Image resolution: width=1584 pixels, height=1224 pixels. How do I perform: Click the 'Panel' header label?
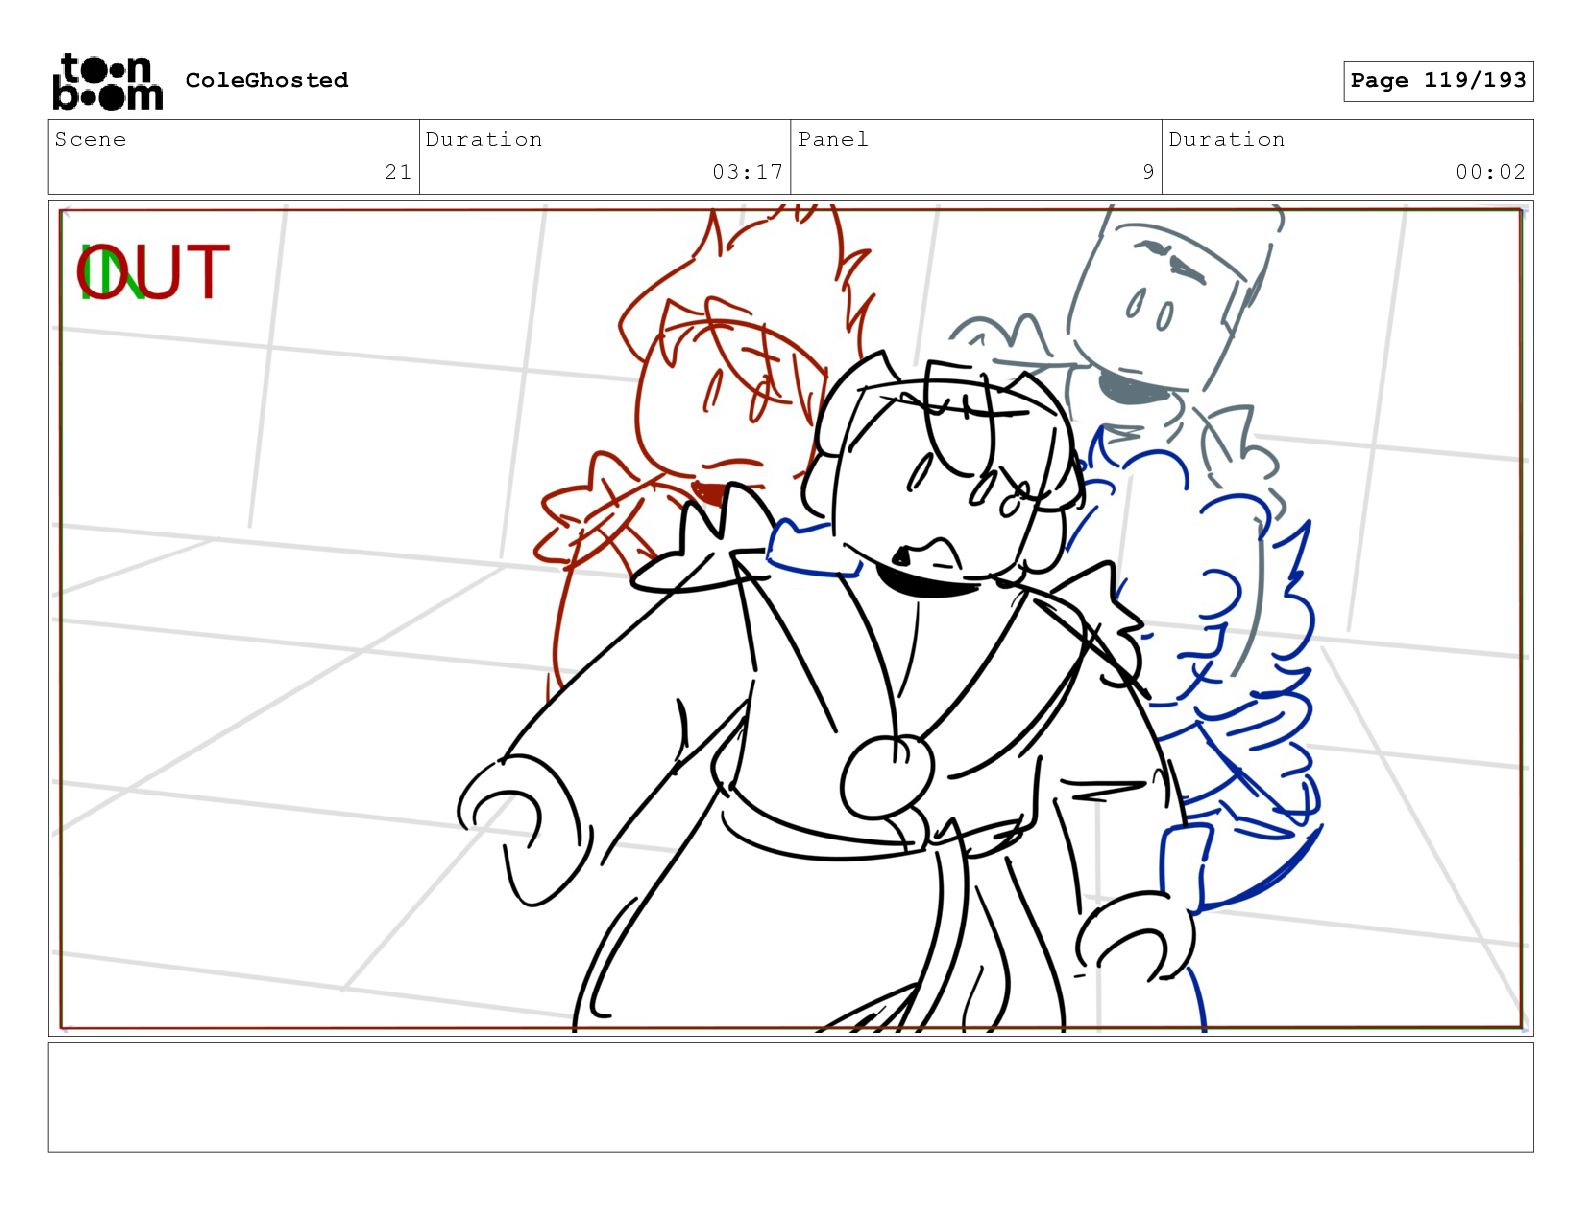click(833, 139)
